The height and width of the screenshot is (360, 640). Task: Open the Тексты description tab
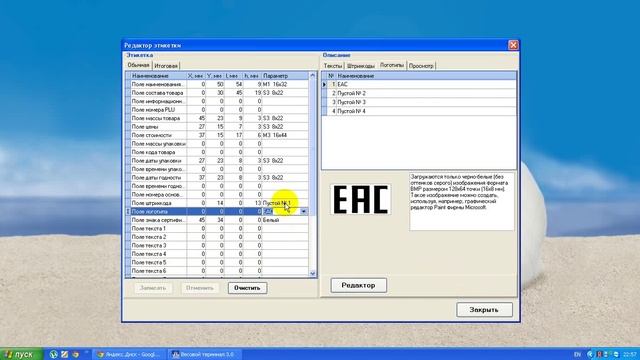click(333, 66)
